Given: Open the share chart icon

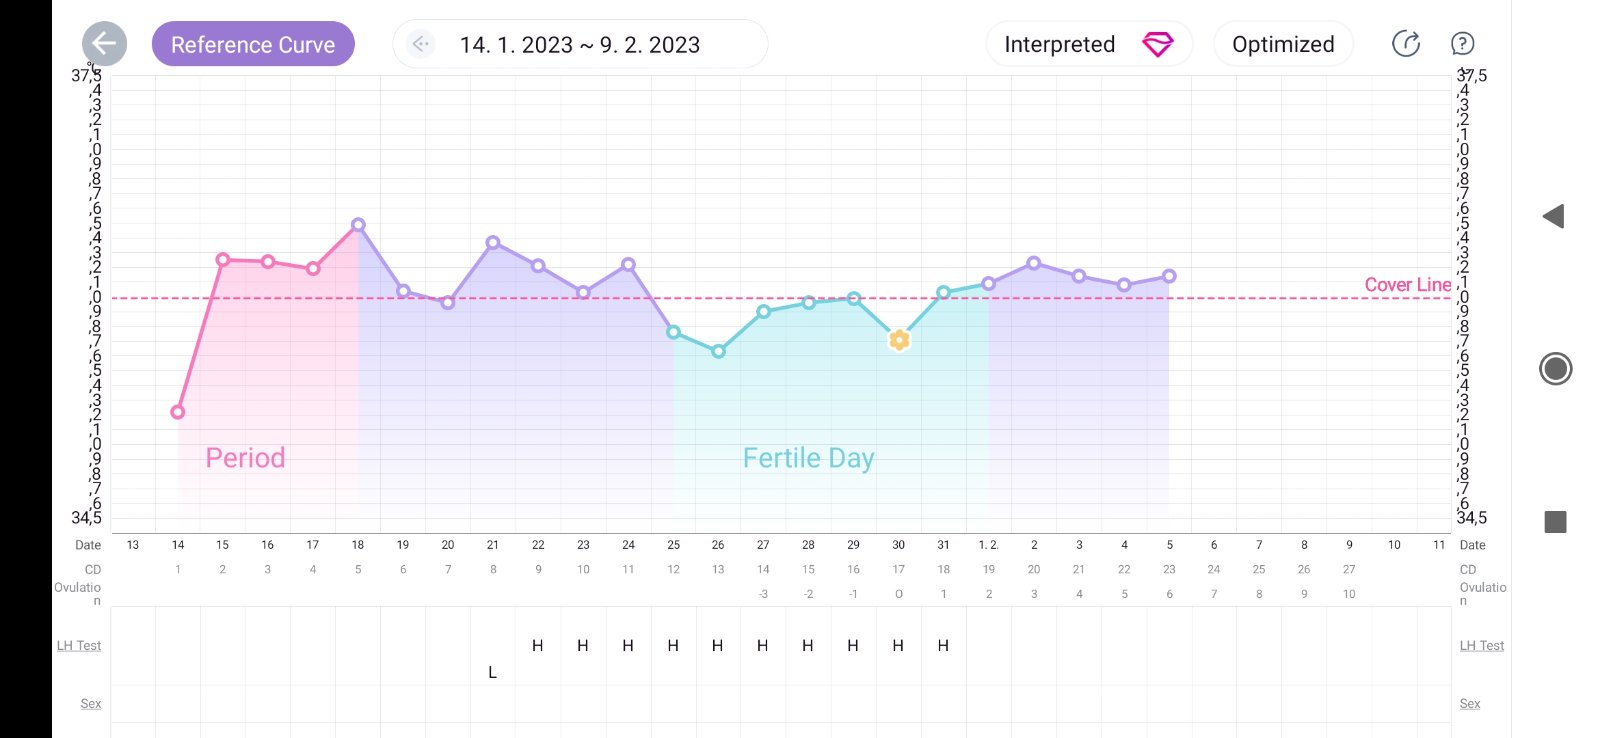Looking at the screenshot, I should [x=1406, y=44].
